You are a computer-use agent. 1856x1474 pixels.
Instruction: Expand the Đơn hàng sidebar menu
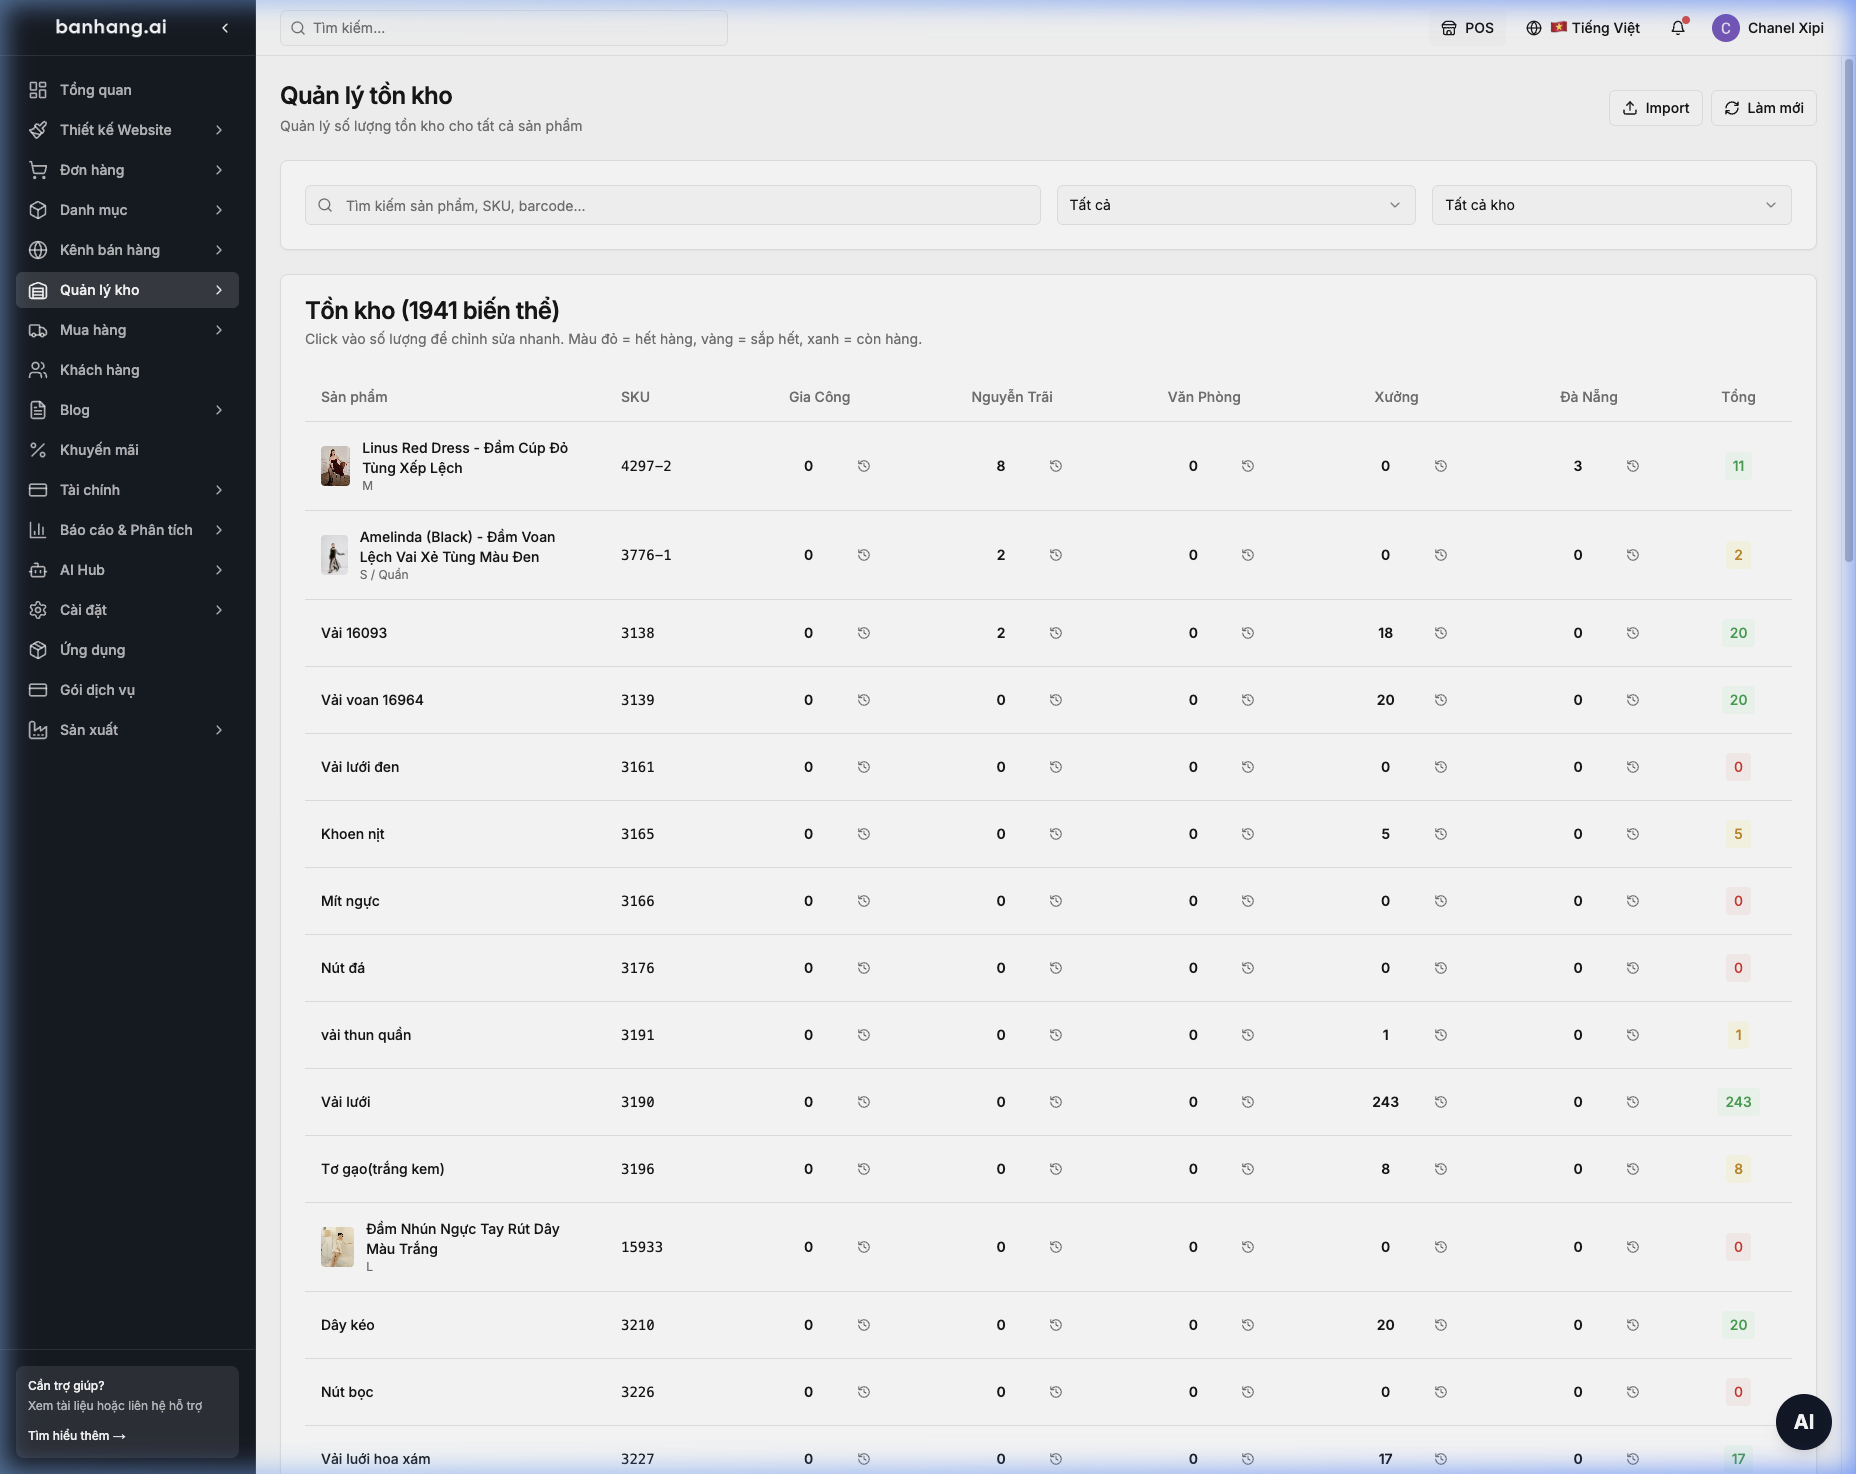(127, 170)
